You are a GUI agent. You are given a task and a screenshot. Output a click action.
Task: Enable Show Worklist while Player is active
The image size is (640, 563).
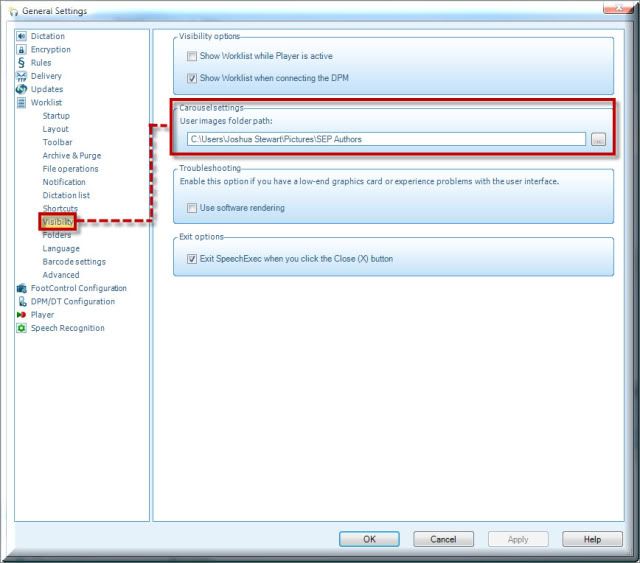(x=192, y=56)
